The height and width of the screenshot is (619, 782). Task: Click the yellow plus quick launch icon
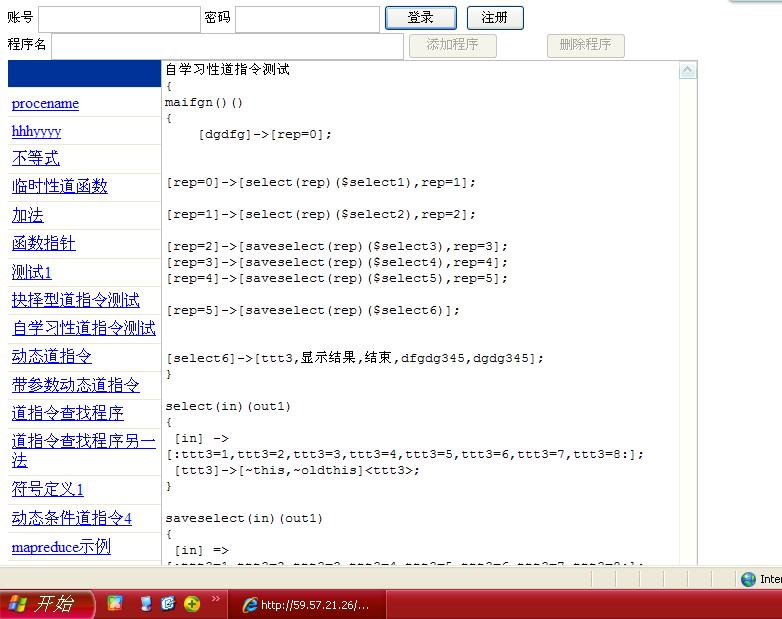[x=192, y=604]
